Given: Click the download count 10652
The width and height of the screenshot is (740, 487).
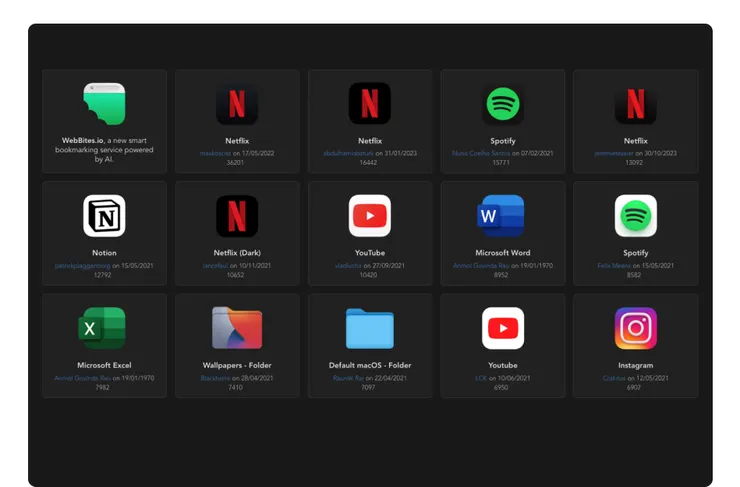Looking at the screenshot, I should tap(235, 274).
